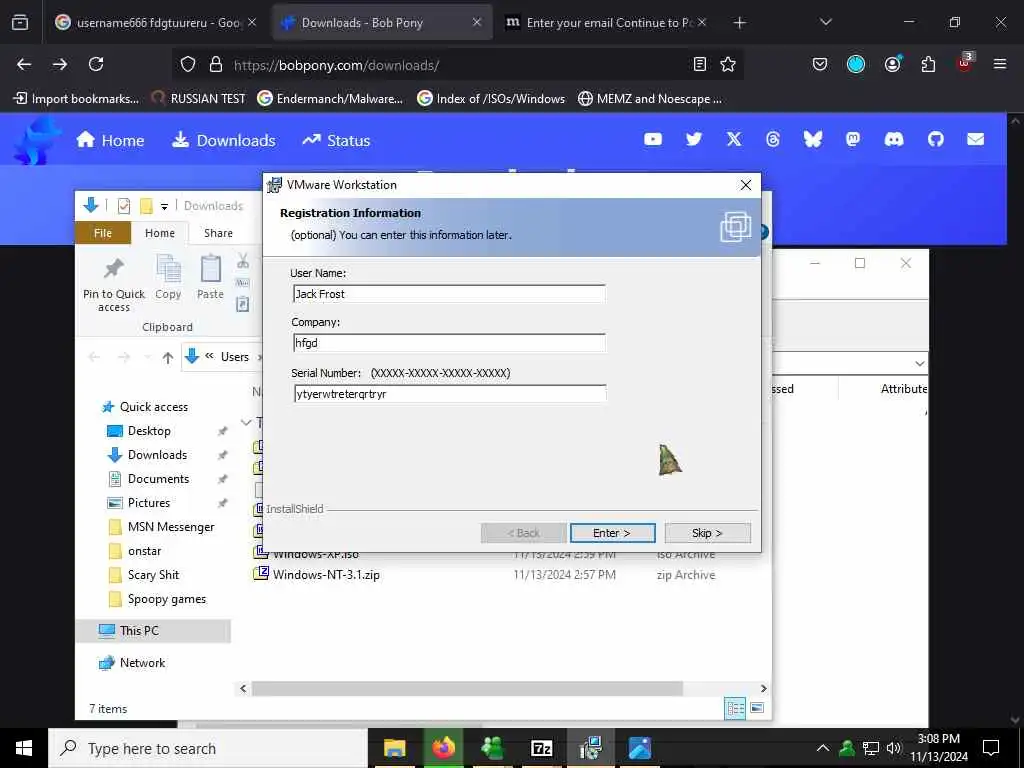Expand the list all tabs chevron

(x=825, y=22)
